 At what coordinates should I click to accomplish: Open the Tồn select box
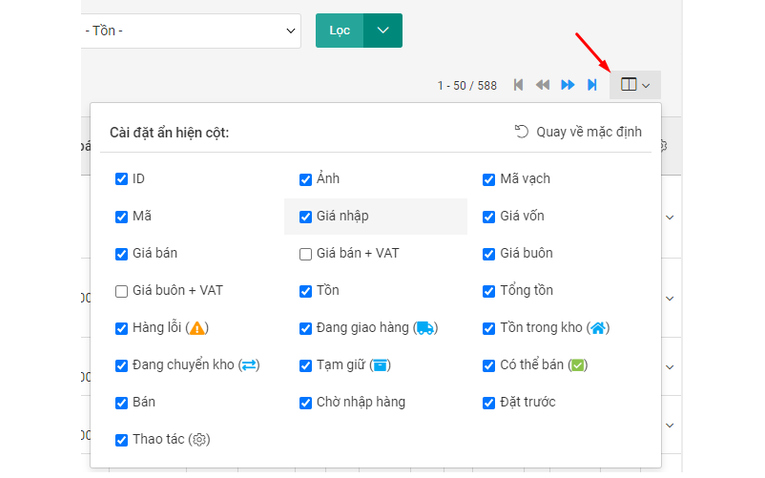[191, 31]
